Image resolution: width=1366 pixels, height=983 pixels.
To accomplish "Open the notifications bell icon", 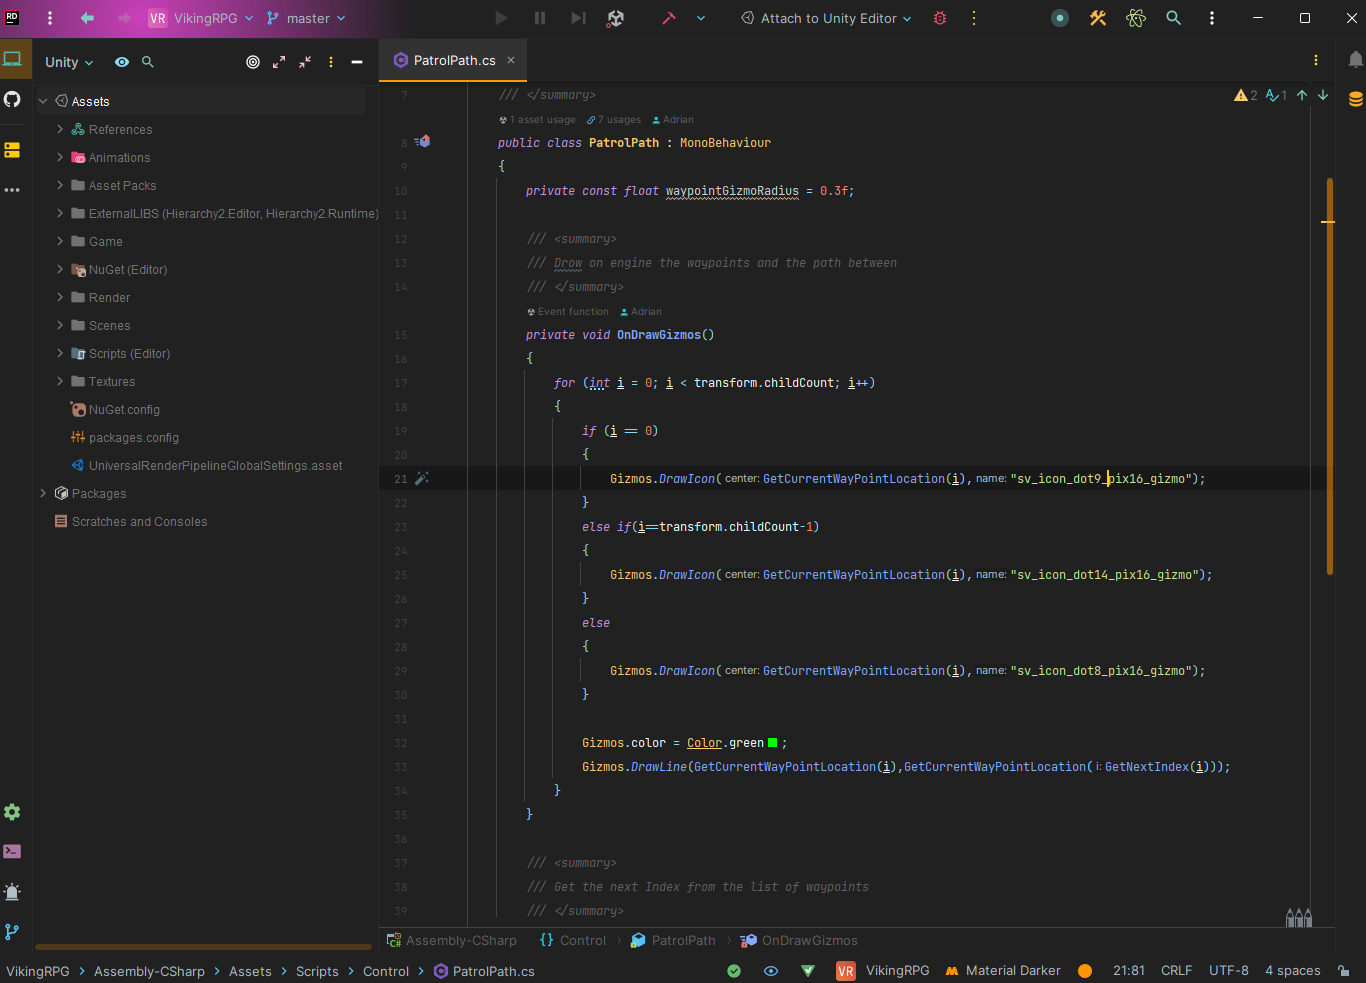I will click(x=1355, y=60).
